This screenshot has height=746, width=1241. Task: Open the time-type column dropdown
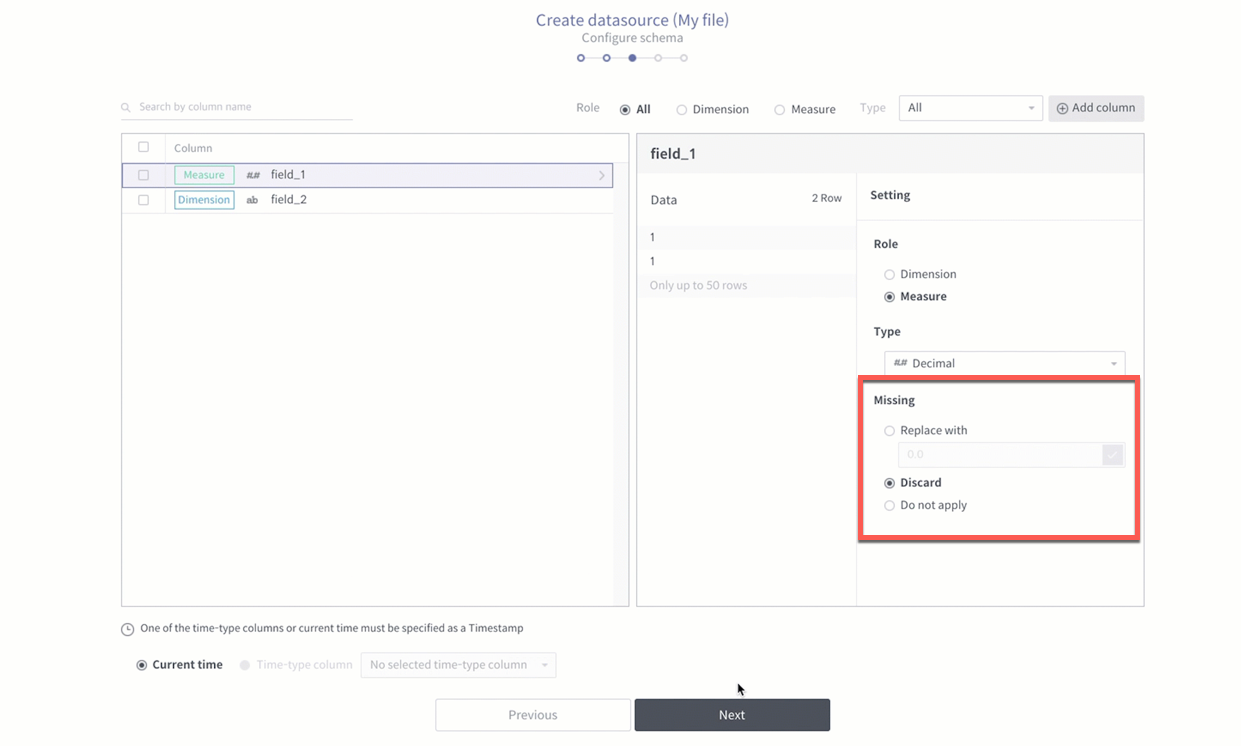pyautogui.click(x=457, y=664)
